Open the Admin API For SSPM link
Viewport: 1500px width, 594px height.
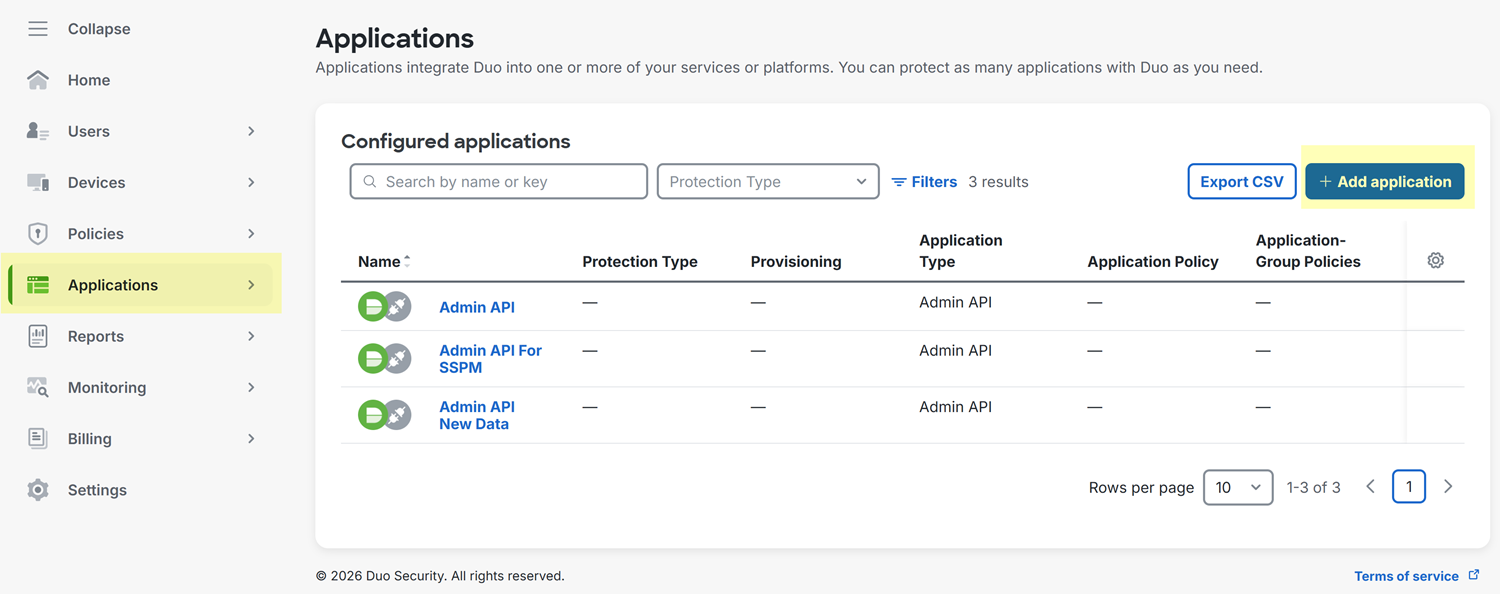pyautogui.click(x=490, y=359)
